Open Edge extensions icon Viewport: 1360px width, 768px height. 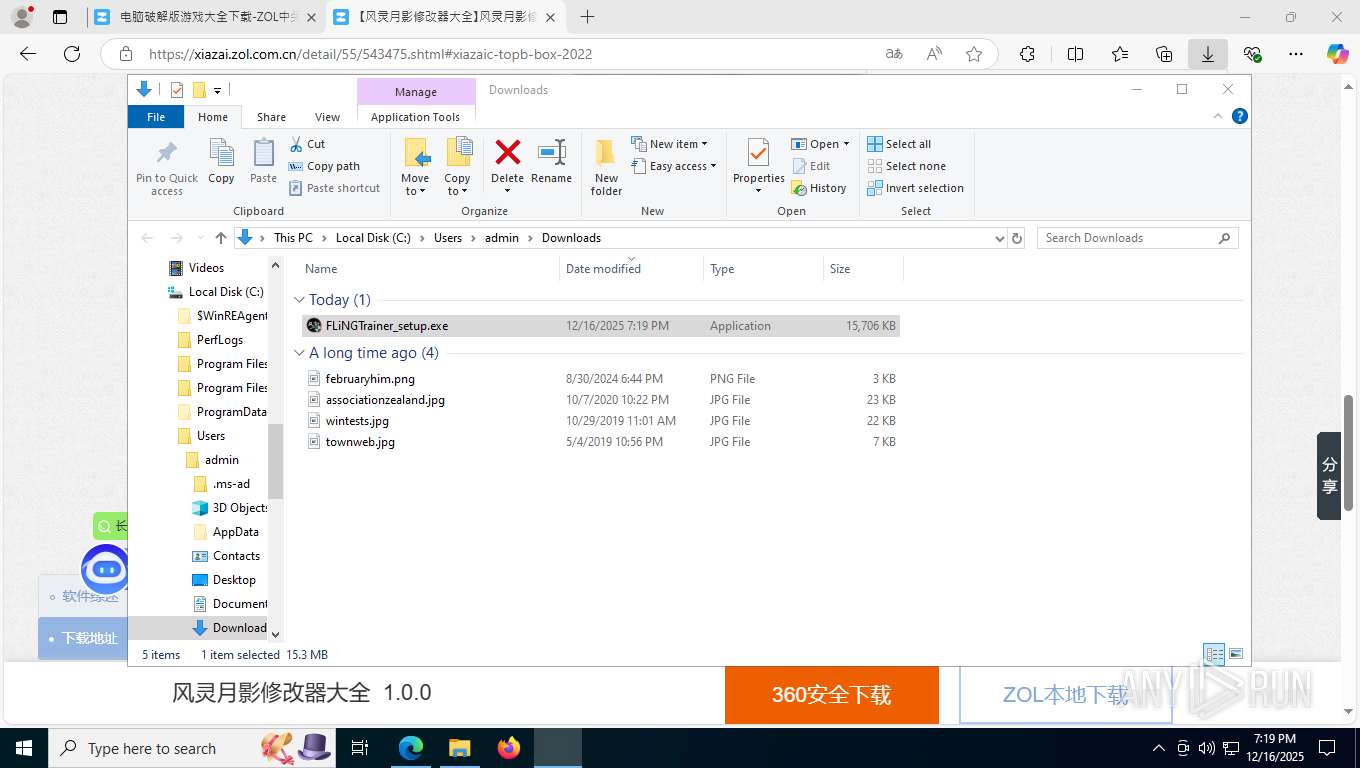coord(1027,54)
